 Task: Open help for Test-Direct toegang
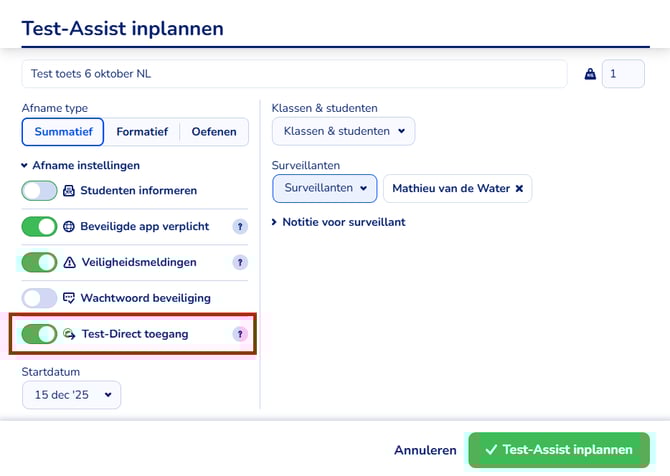point(240,334)
